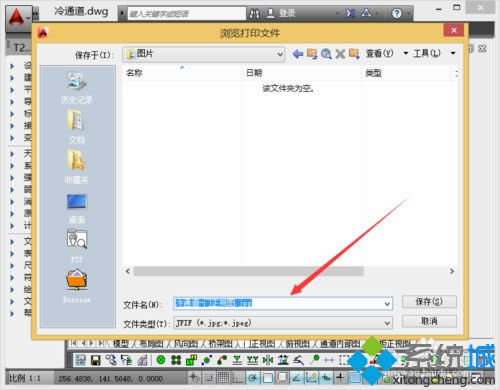The height and width of the screenshot is (390, 500).
Task: Open the FTP location in places list
Action: tap(77, 246)
